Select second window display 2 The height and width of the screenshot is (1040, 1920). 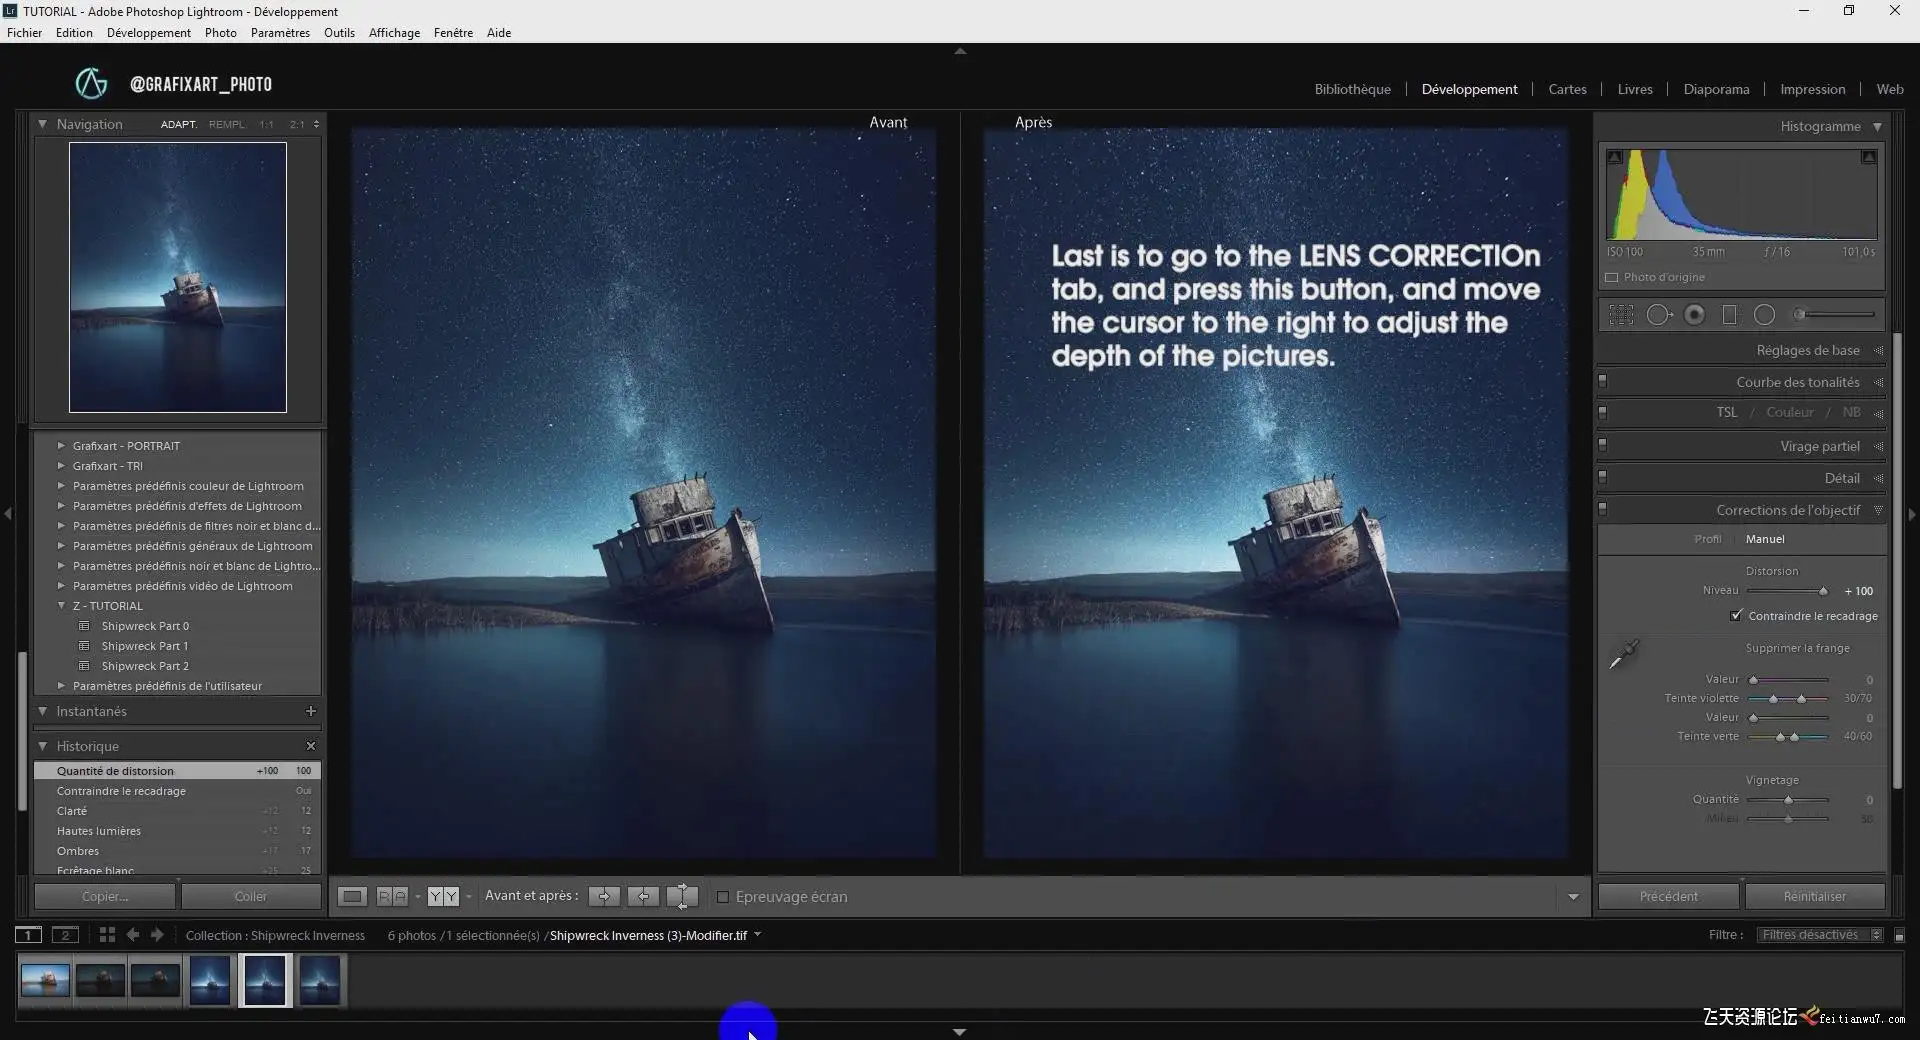tap(65, 935)
